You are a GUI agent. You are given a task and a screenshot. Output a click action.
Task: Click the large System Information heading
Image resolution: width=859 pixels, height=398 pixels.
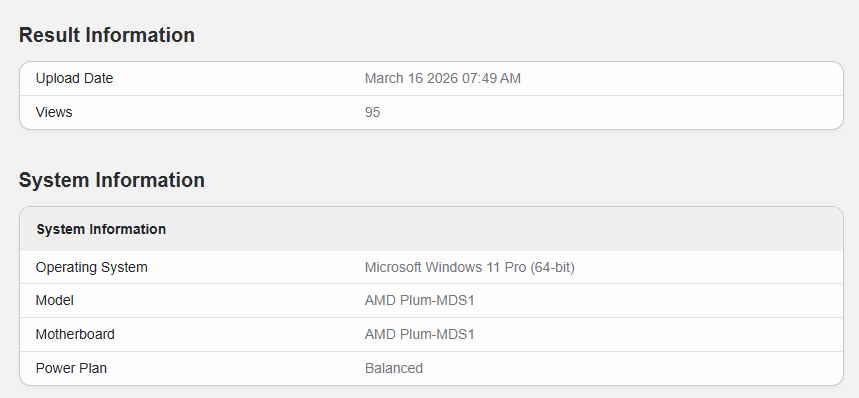click(x=112, y=180)
